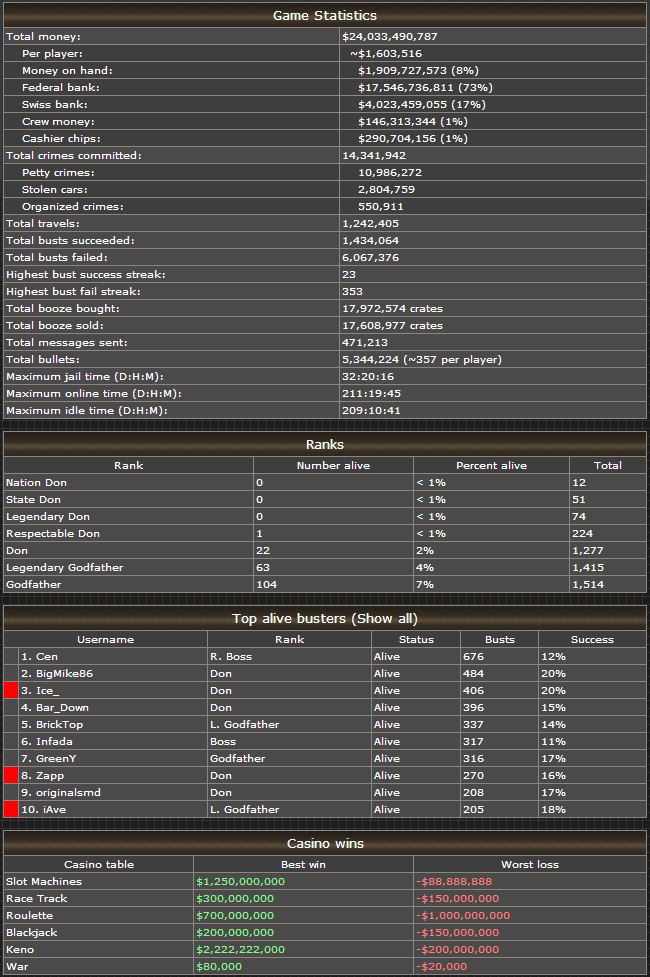Select total booze bought 17,972,574 crates
Screen dimensions: 650x977
[x=393, y=308]
